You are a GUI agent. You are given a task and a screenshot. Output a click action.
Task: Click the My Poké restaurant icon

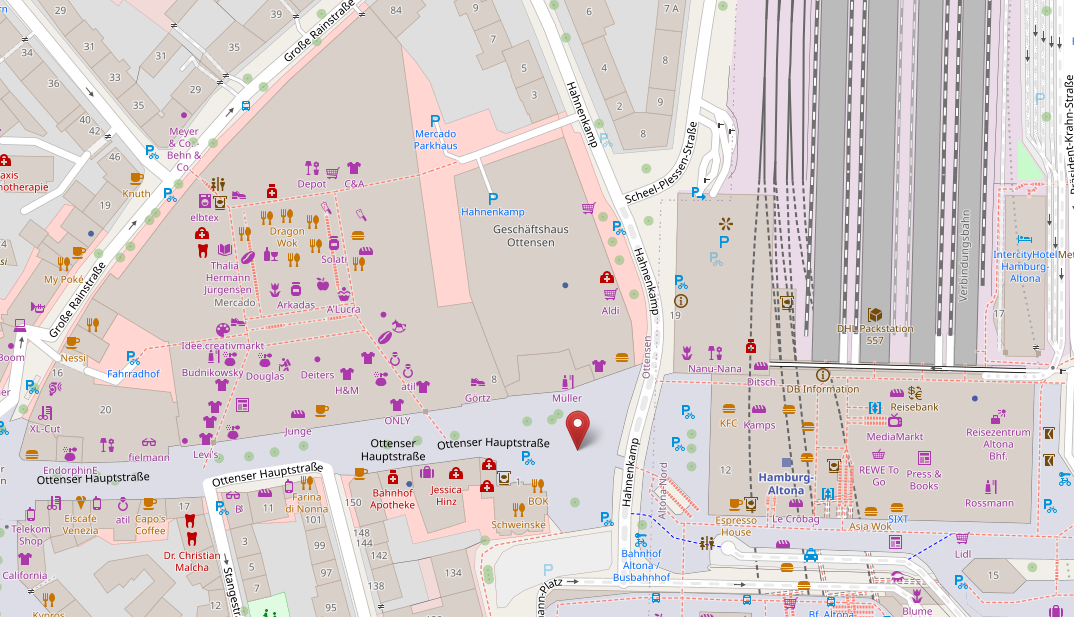click(x=64, y=264)
